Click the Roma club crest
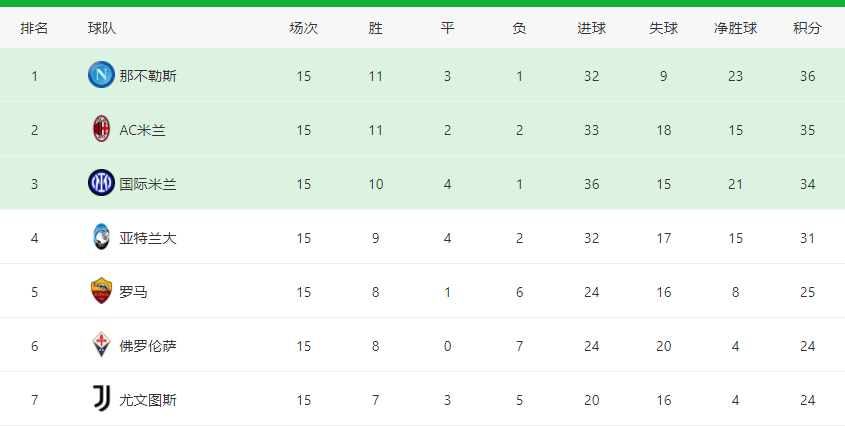 point(101,291)
